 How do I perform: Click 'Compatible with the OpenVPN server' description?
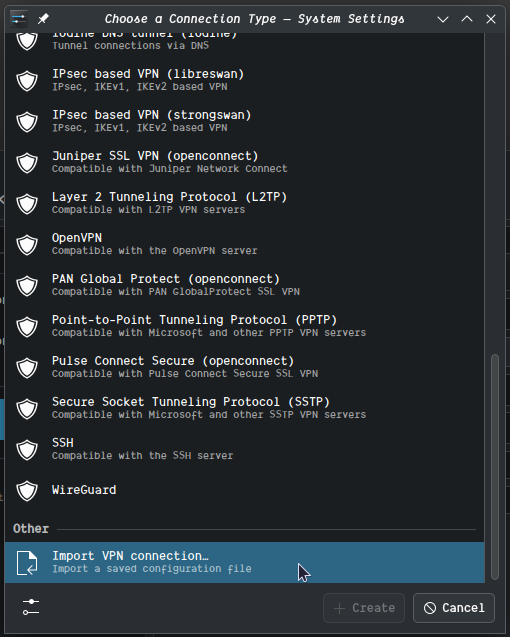coord(154,251)
